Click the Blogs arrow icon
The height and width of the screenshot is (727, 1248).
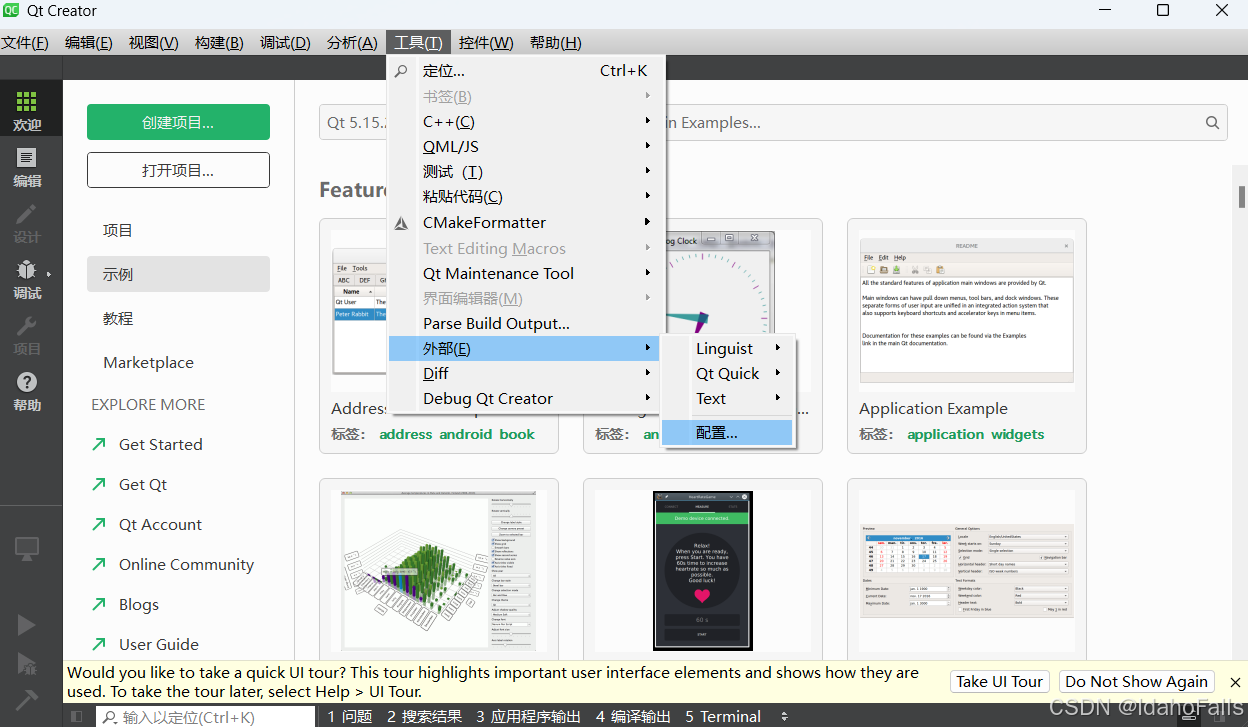coord(99,604)
